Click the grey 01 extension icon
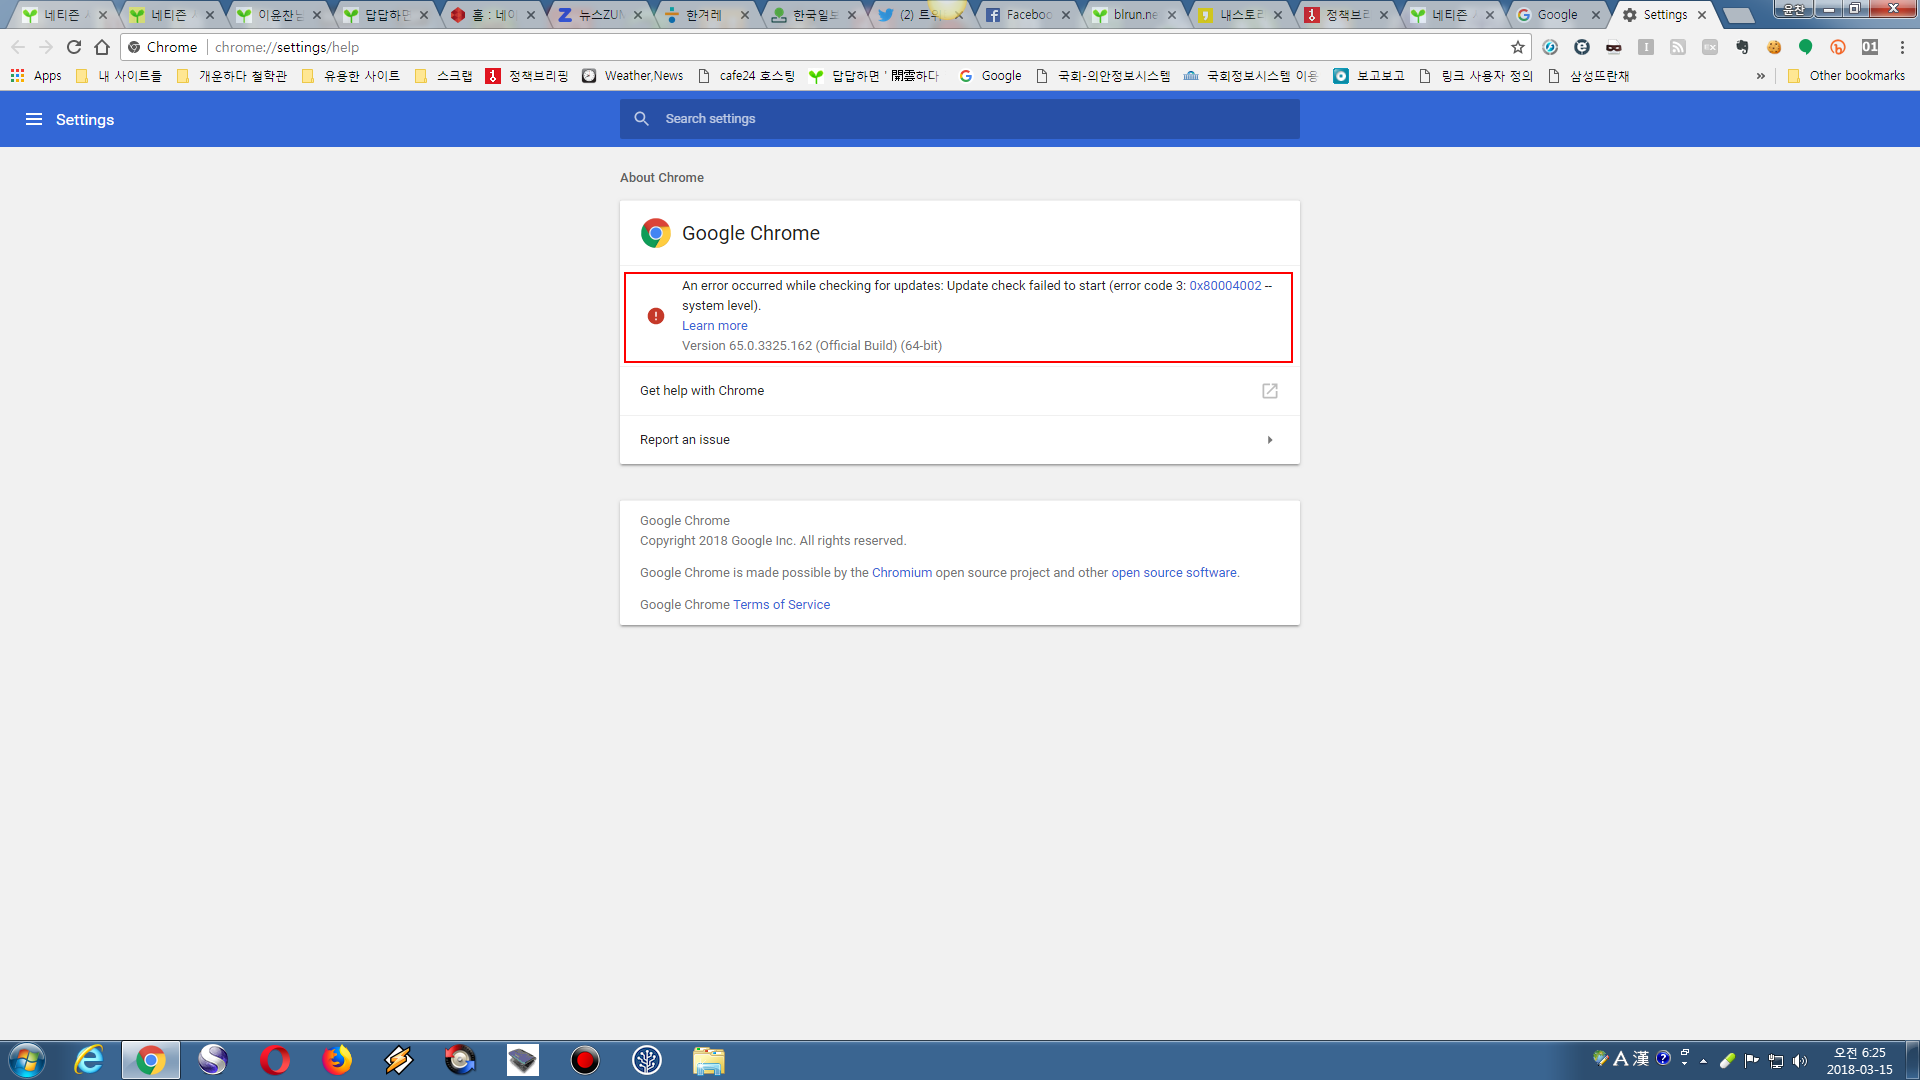The image size is (1920, 1080). [1870, 47]
